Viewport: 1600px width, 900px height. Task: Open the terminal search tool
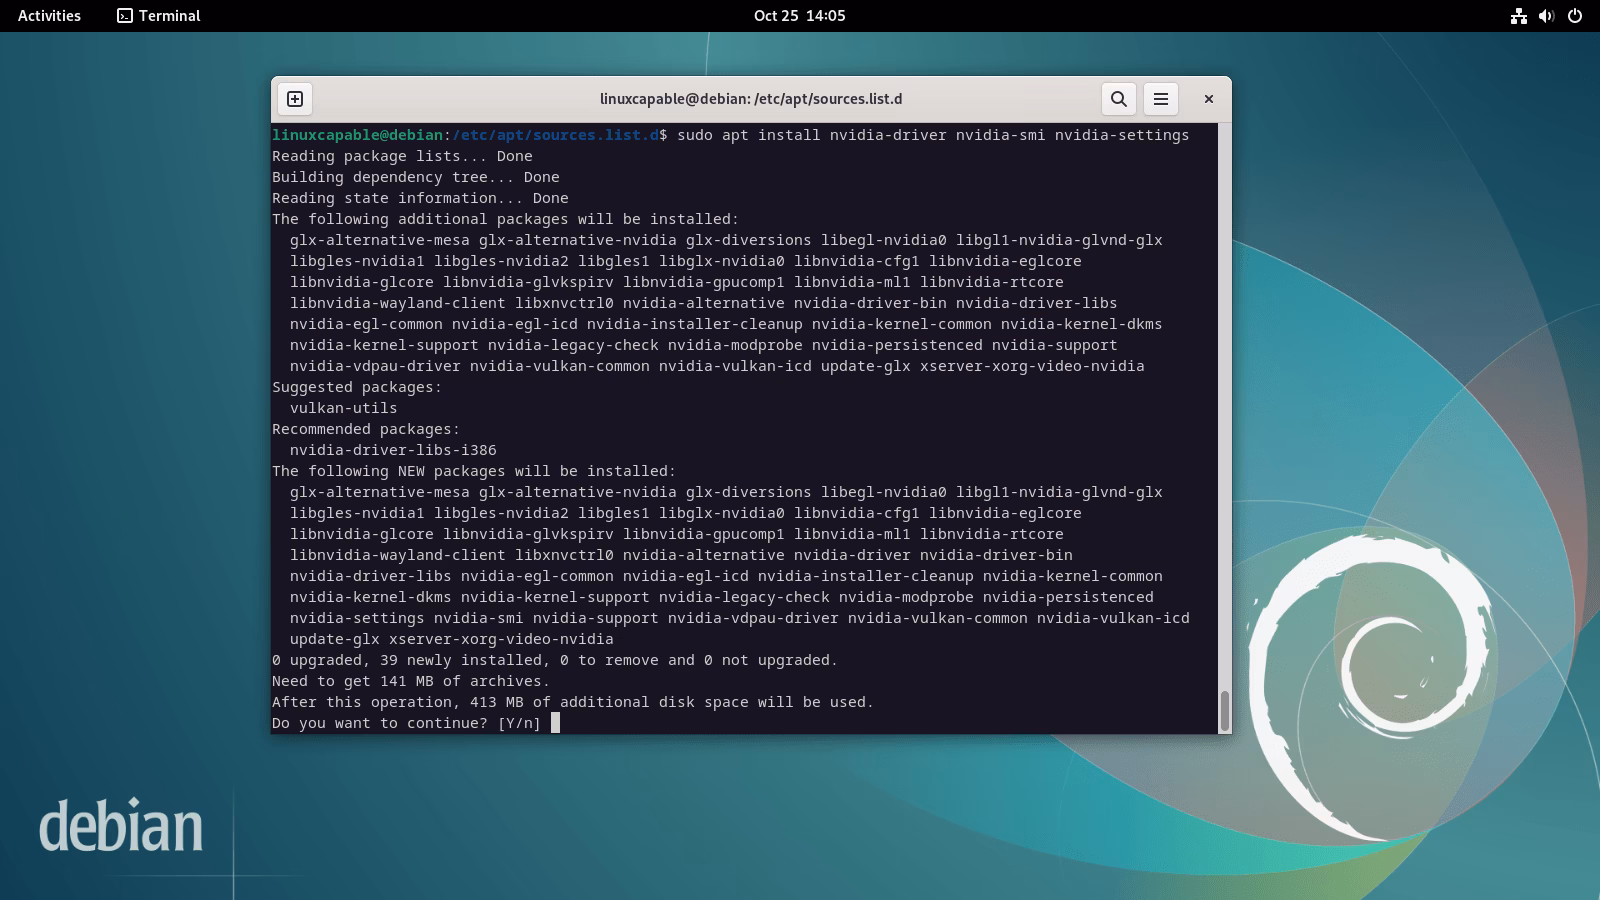(x=1119, y=99)
